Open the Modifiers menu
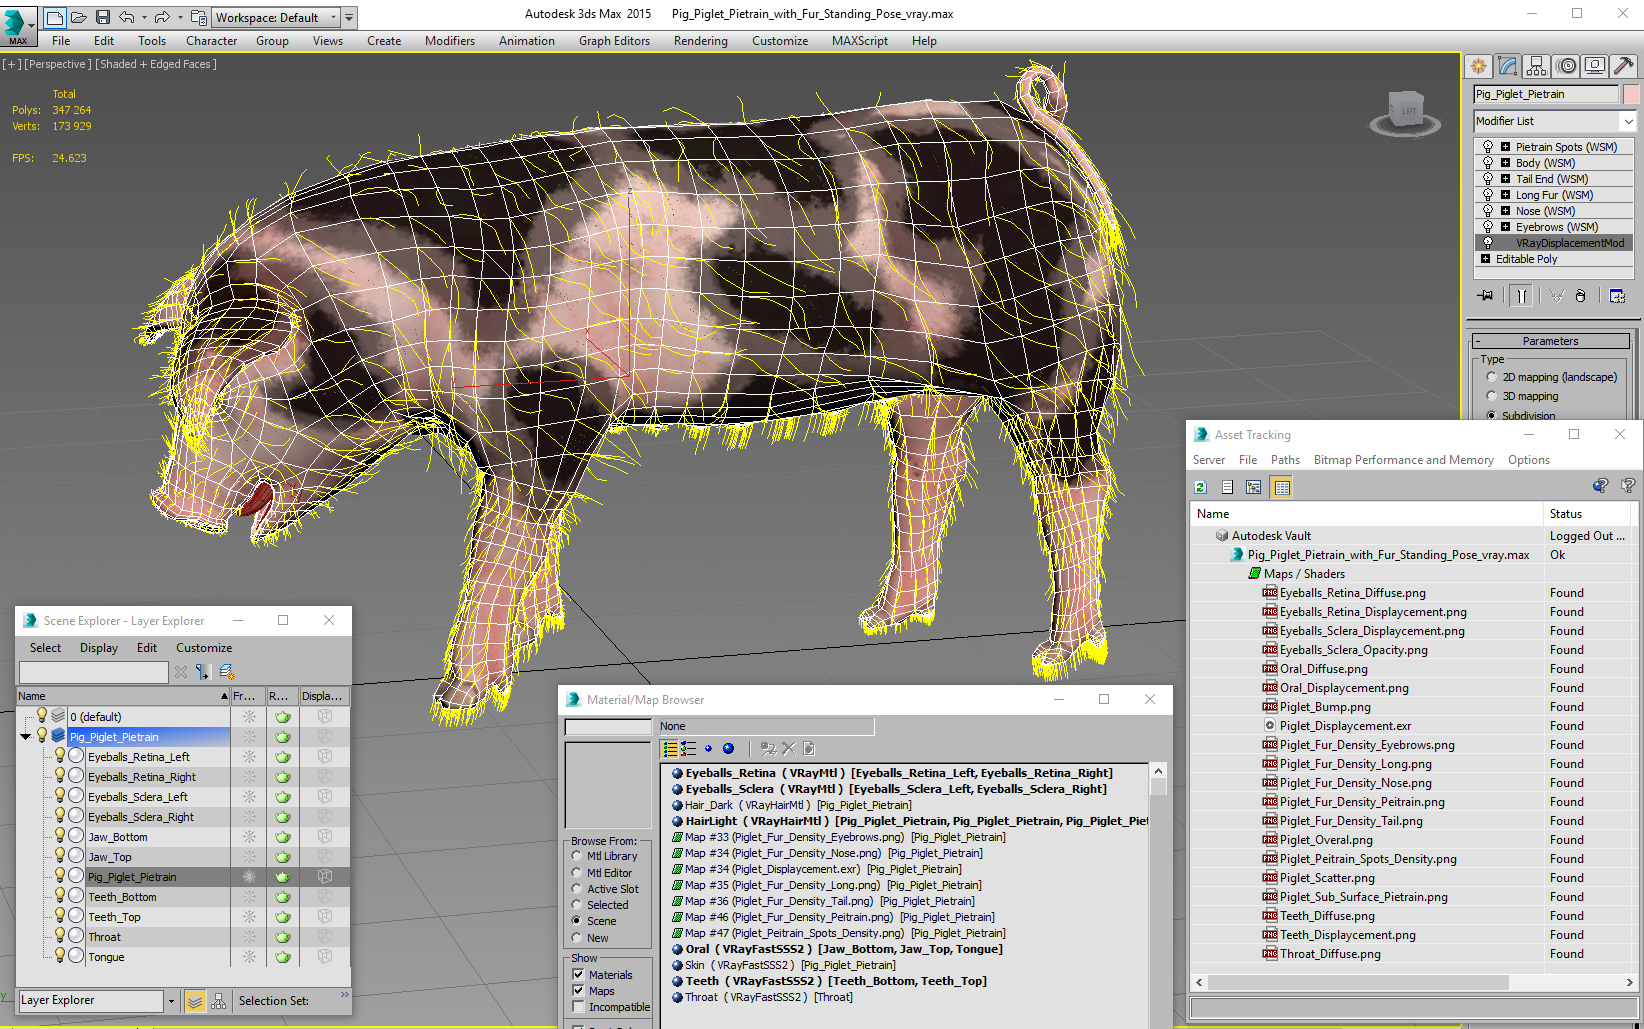1644x1029 pixels. click(x=450, y=41)
